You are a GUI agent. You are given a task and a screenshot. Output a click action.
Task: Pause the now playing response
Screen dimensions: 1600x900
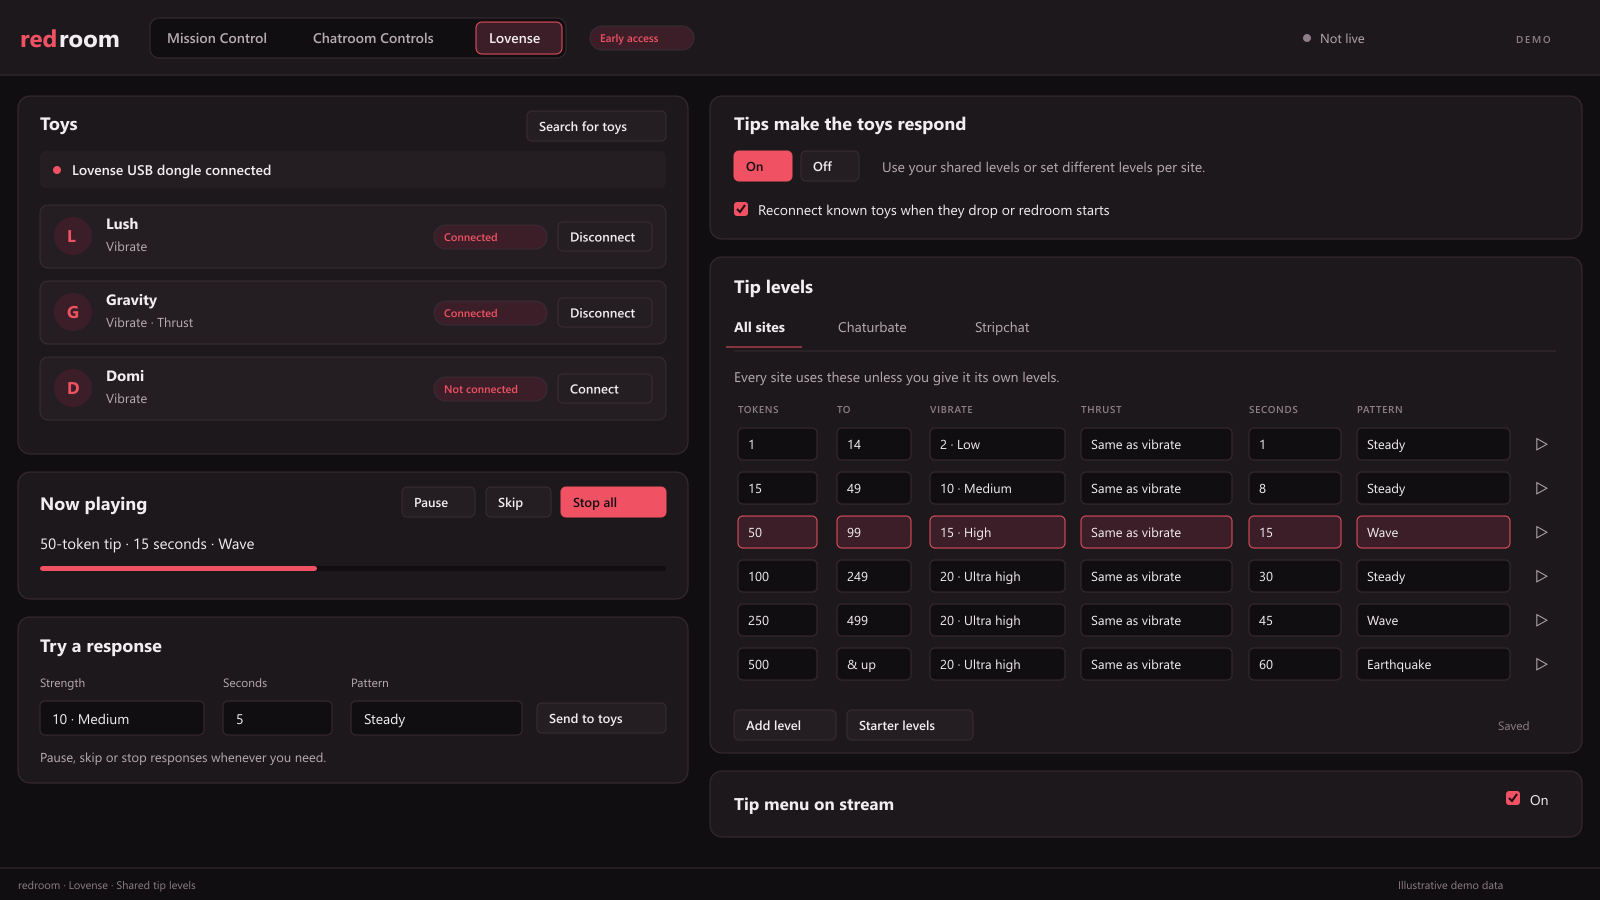pyautogui.click(x=438, y=502)
